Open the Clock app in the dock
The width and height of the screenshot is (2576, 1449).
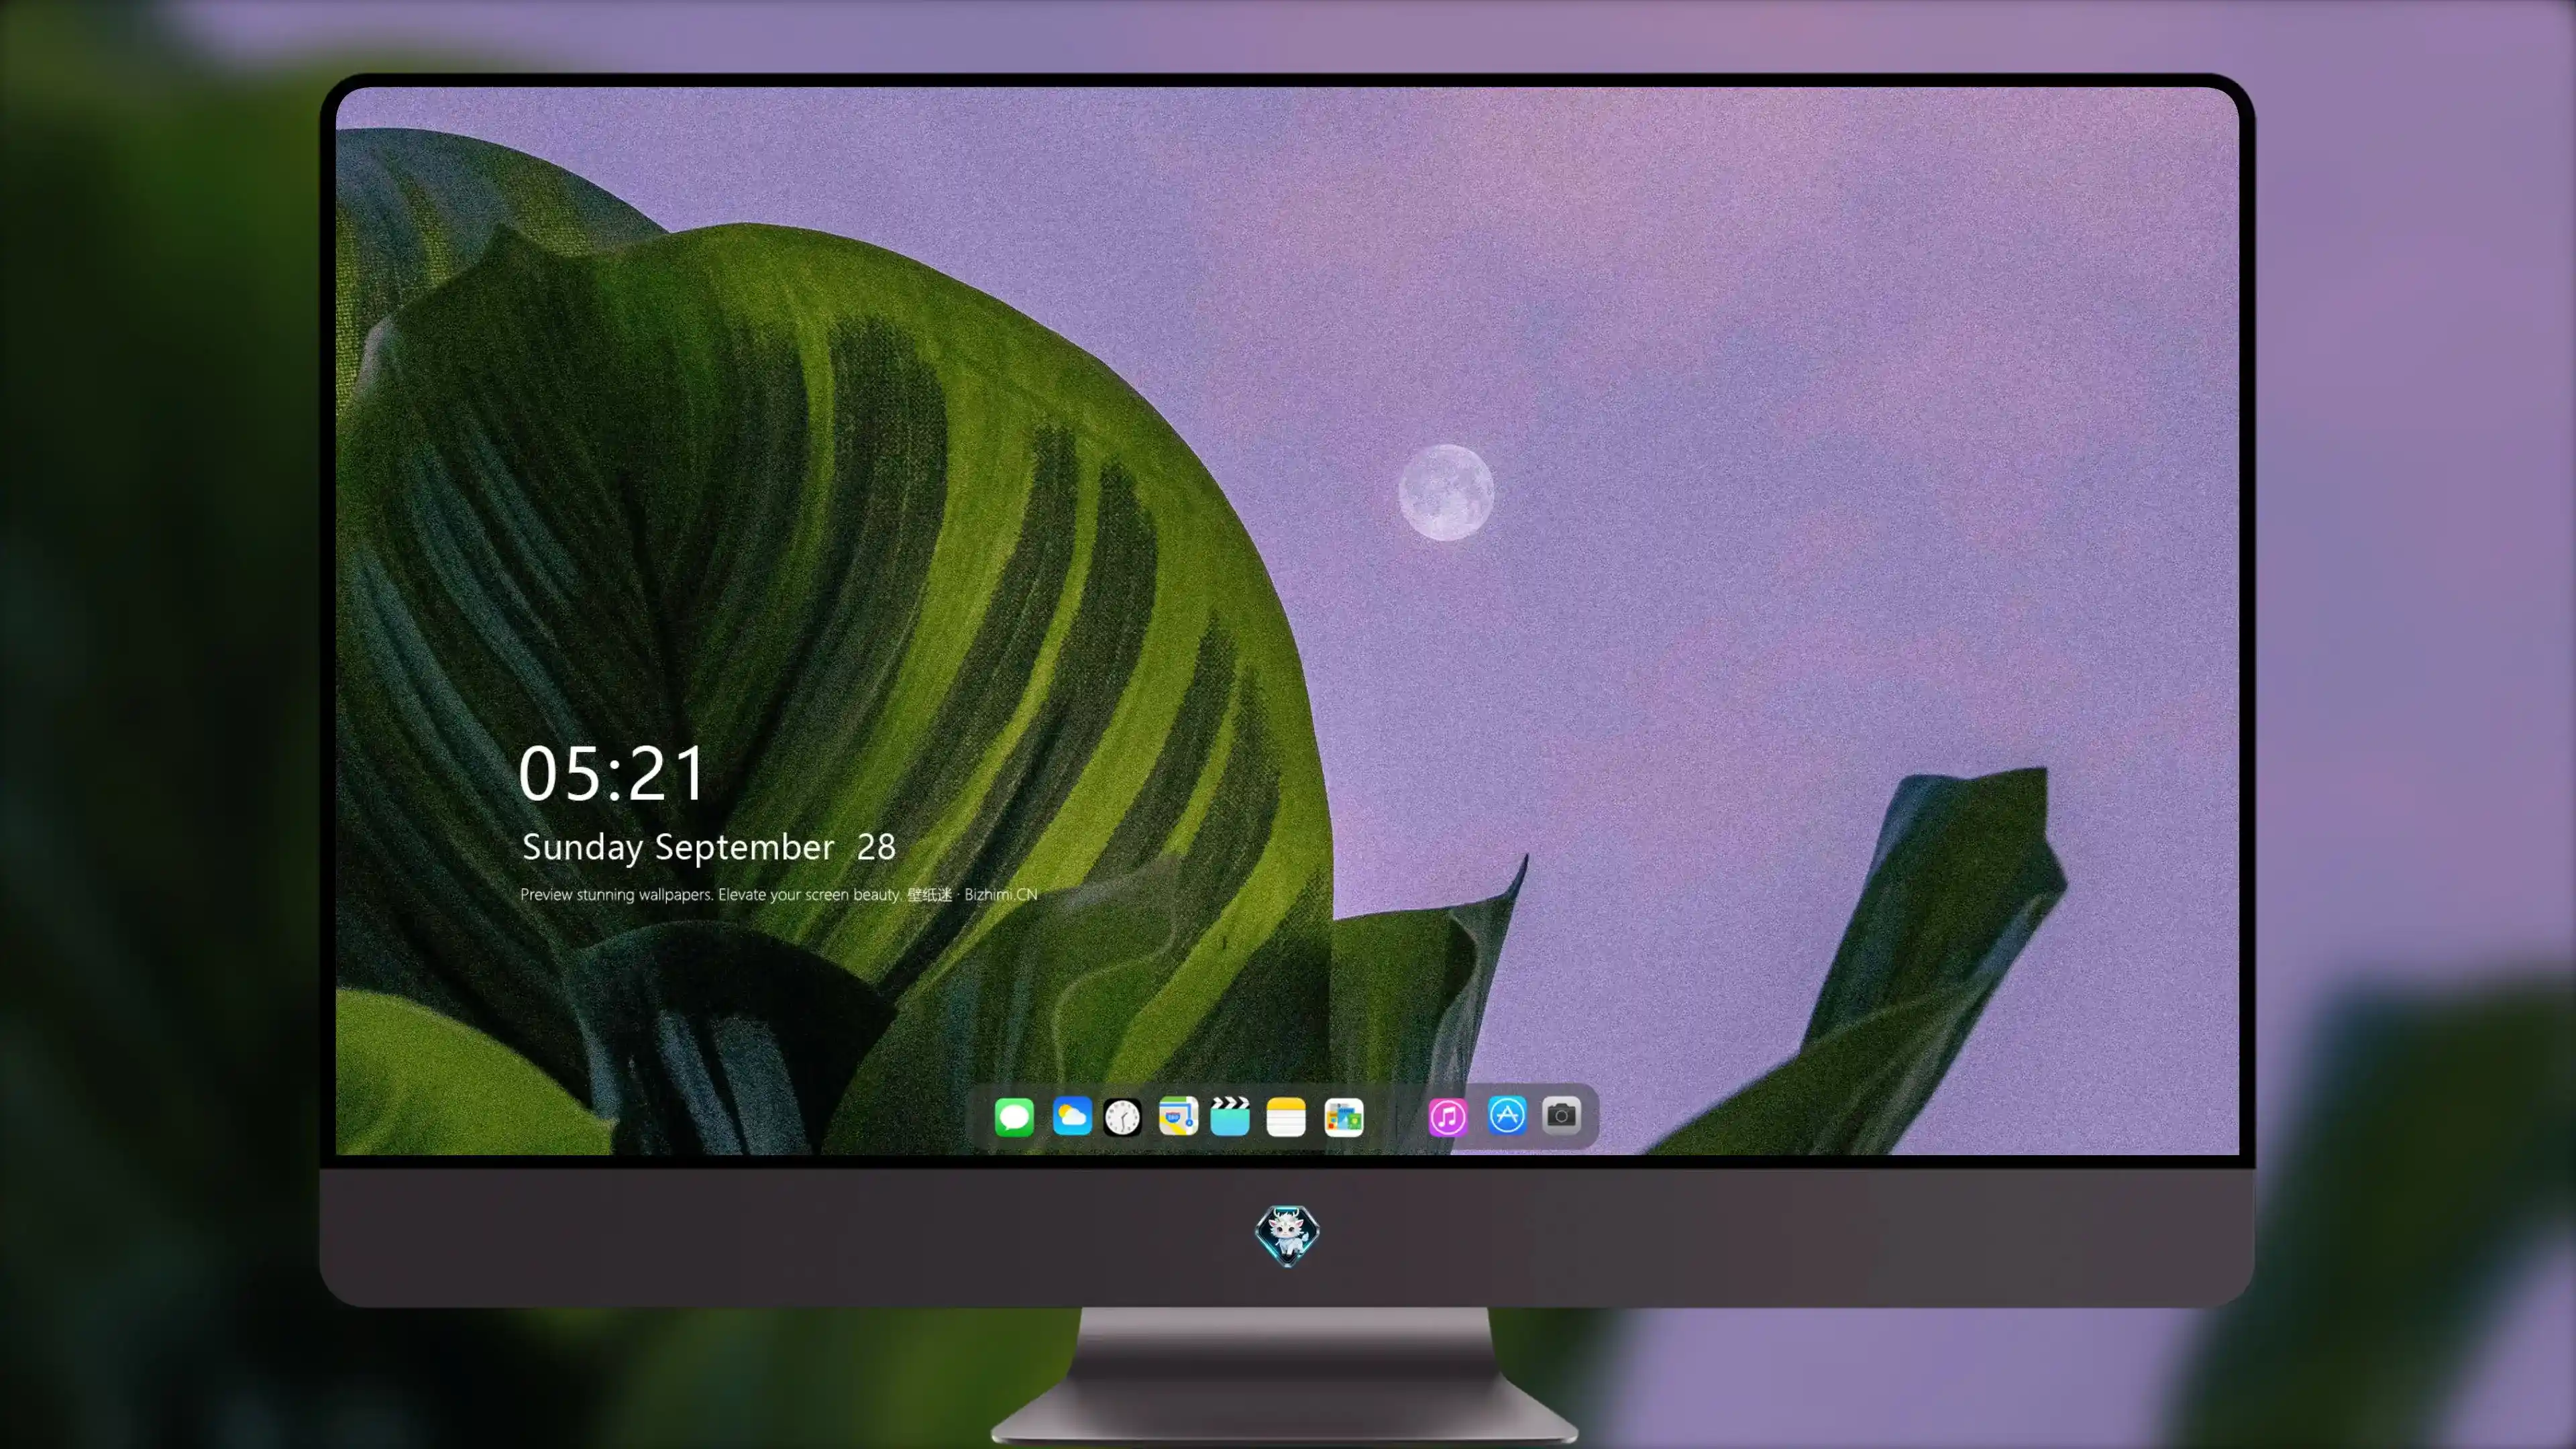(x=1122, y=1117)
